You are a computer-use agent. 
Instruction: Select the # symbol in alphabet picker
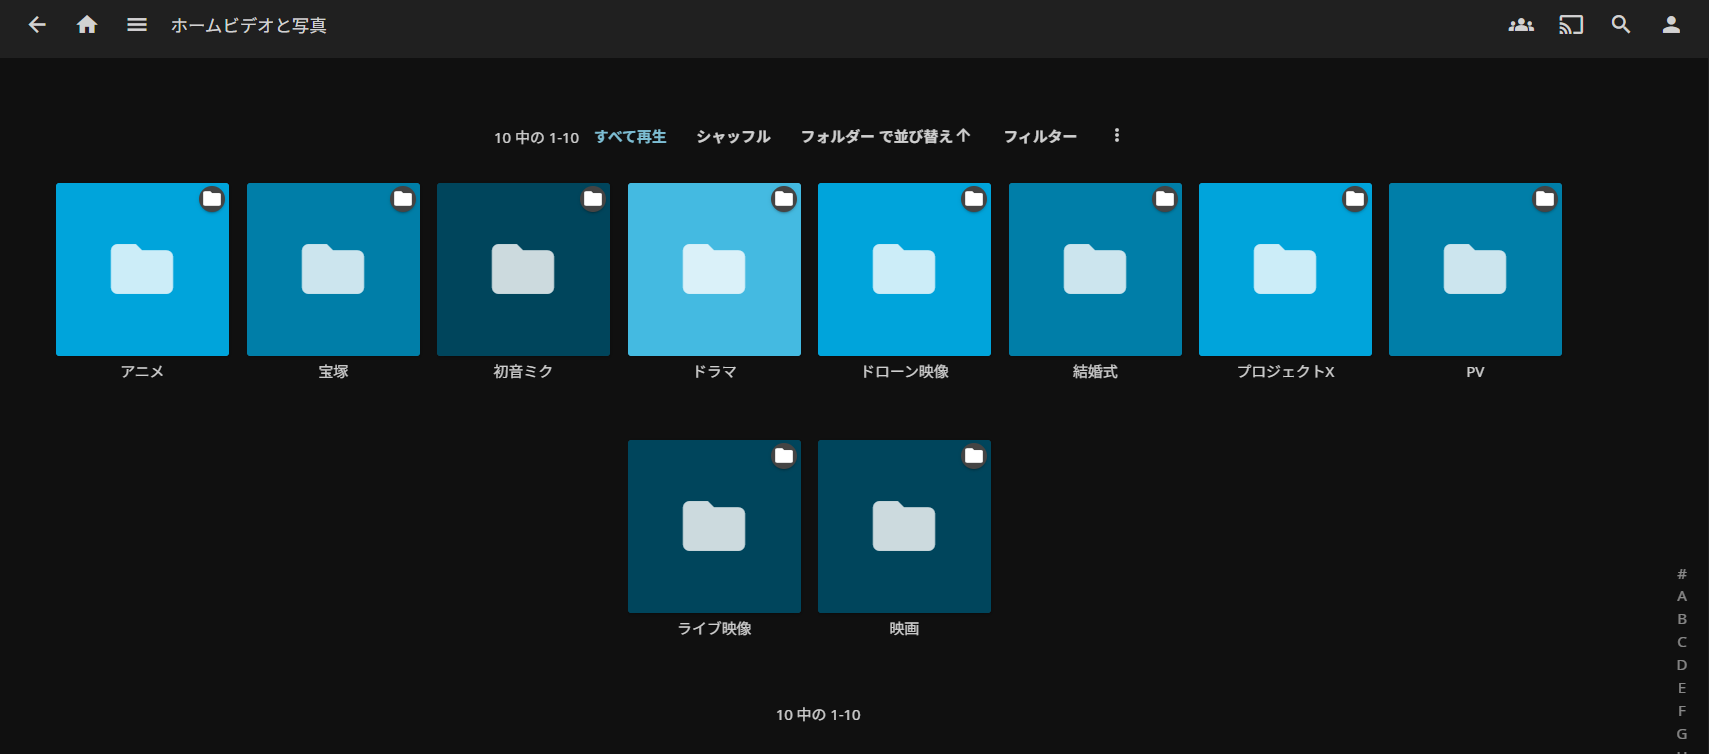tap(1682, 574)
